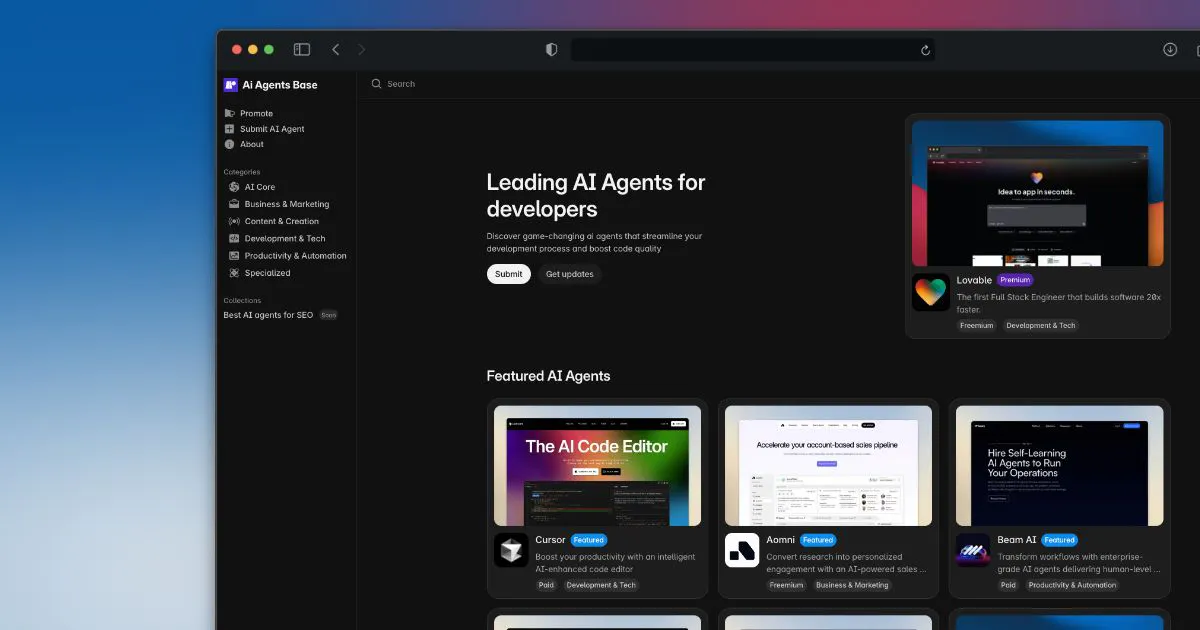Click the Premium badge on Lovable

[x=1015, y=281]
